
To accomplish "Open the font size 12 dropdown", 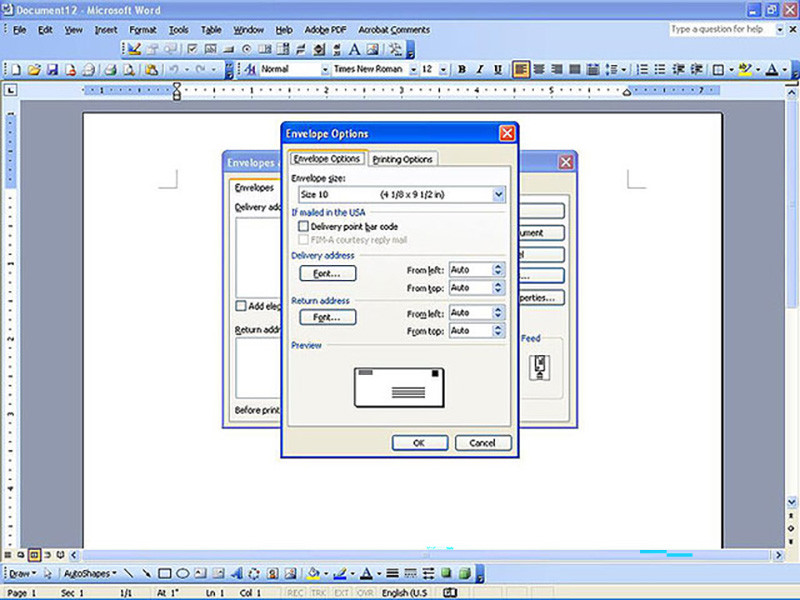I will click(443, 69).
